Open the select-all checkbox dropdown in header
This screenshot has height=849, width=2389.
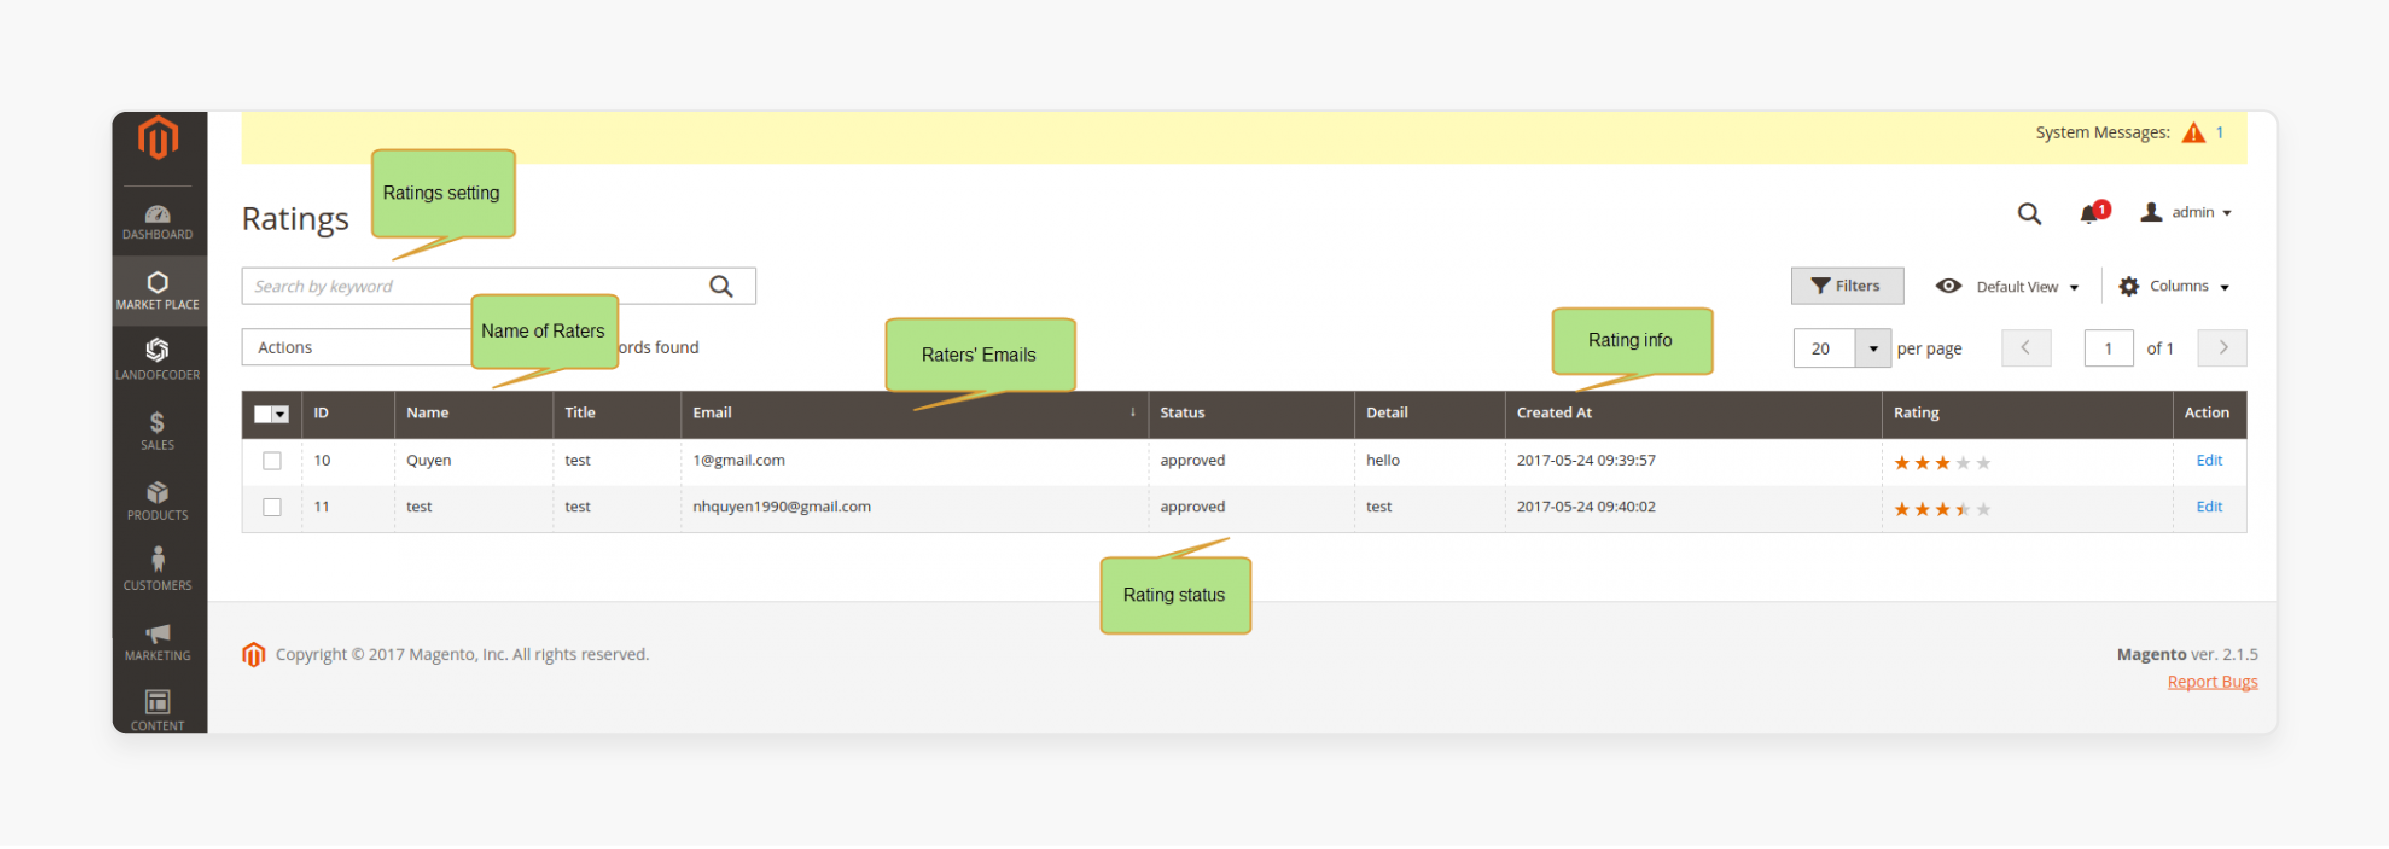click(x=271, y=414)
